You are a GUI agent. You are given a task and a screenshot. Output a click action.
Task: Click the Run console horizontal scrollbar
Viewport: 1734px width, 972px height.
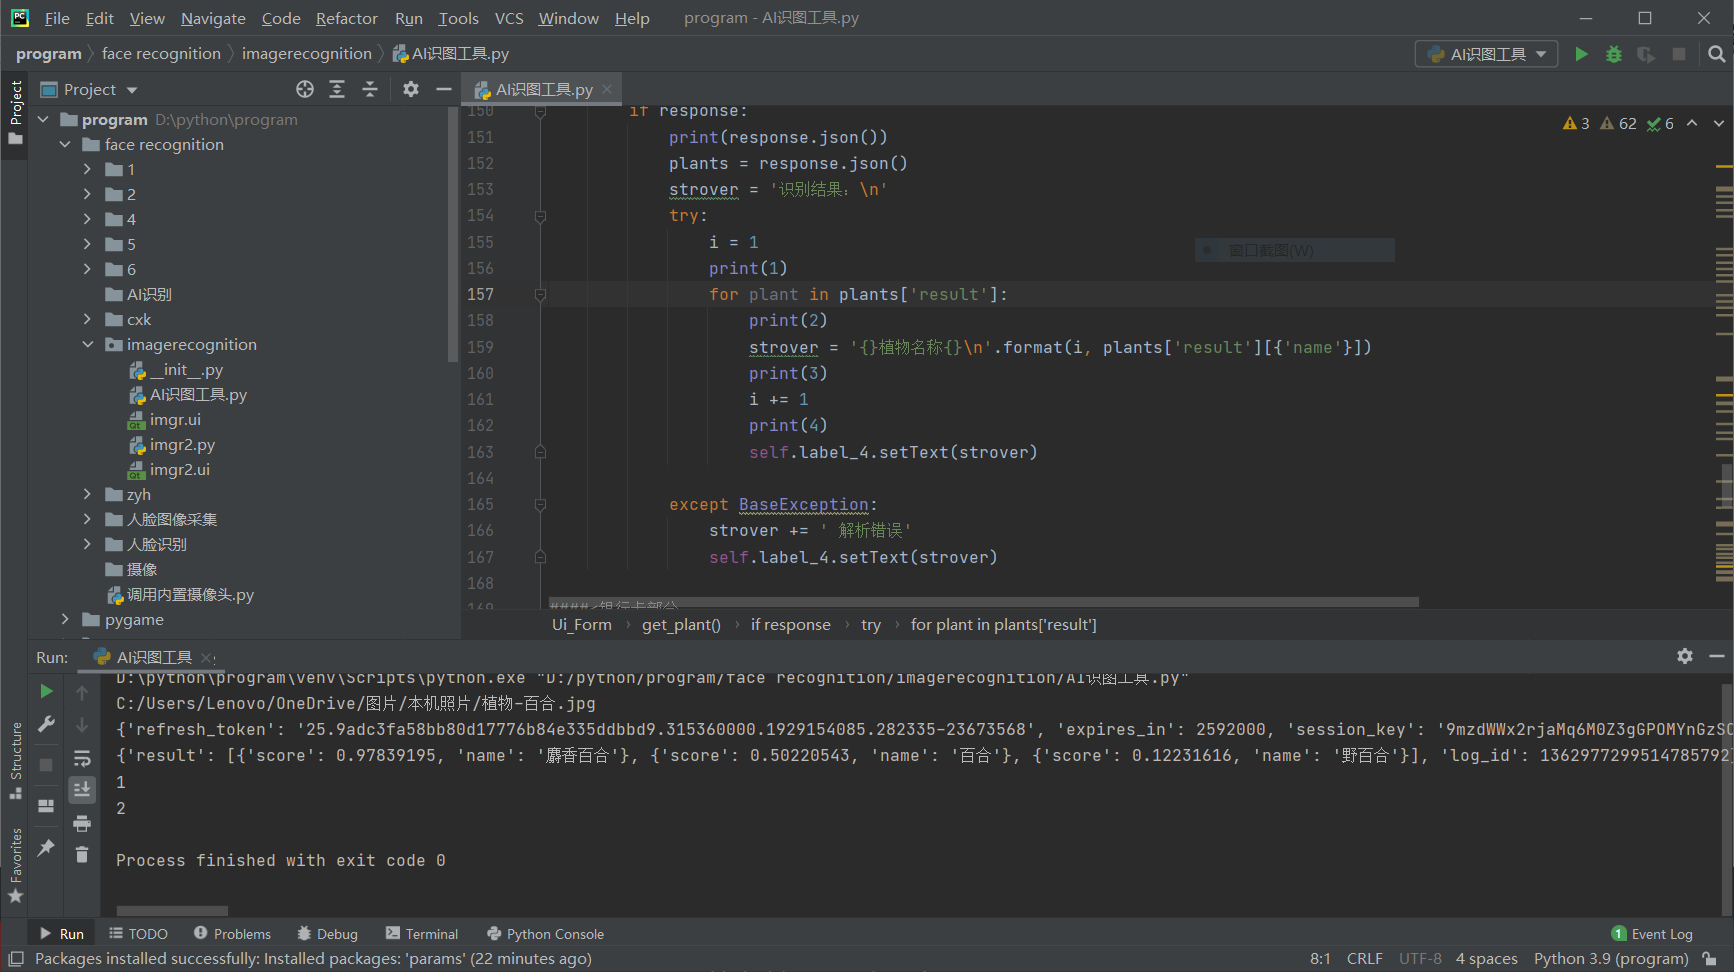pos(172,911)
